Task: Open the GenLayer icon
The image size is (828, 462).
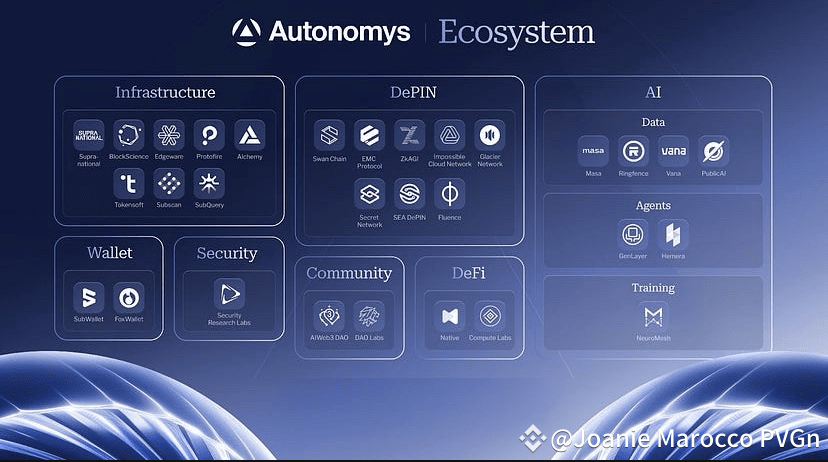Action: 633,234
